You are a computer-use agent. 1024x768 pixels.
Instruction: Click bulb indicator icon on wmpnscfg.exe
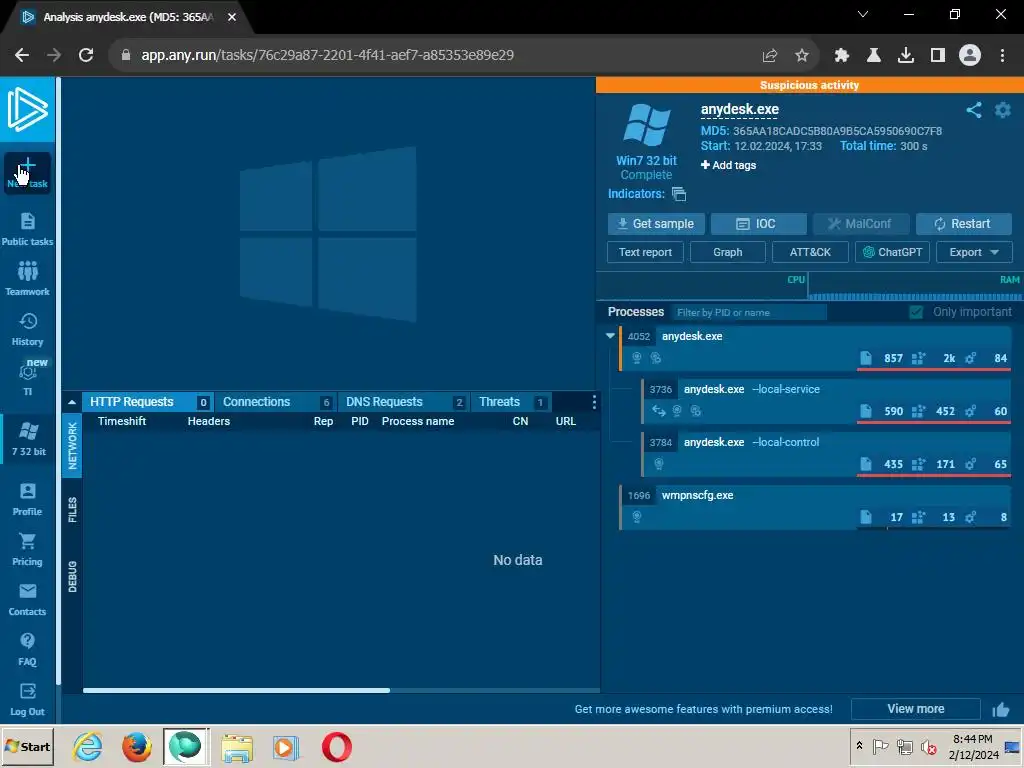(x=637, y=517)
